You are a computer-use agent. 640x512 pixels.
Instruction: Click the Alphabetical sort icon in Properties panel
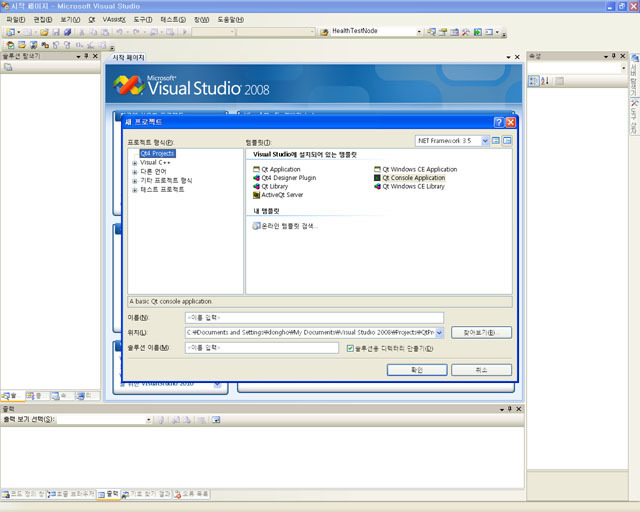click(x=545, y=81)
